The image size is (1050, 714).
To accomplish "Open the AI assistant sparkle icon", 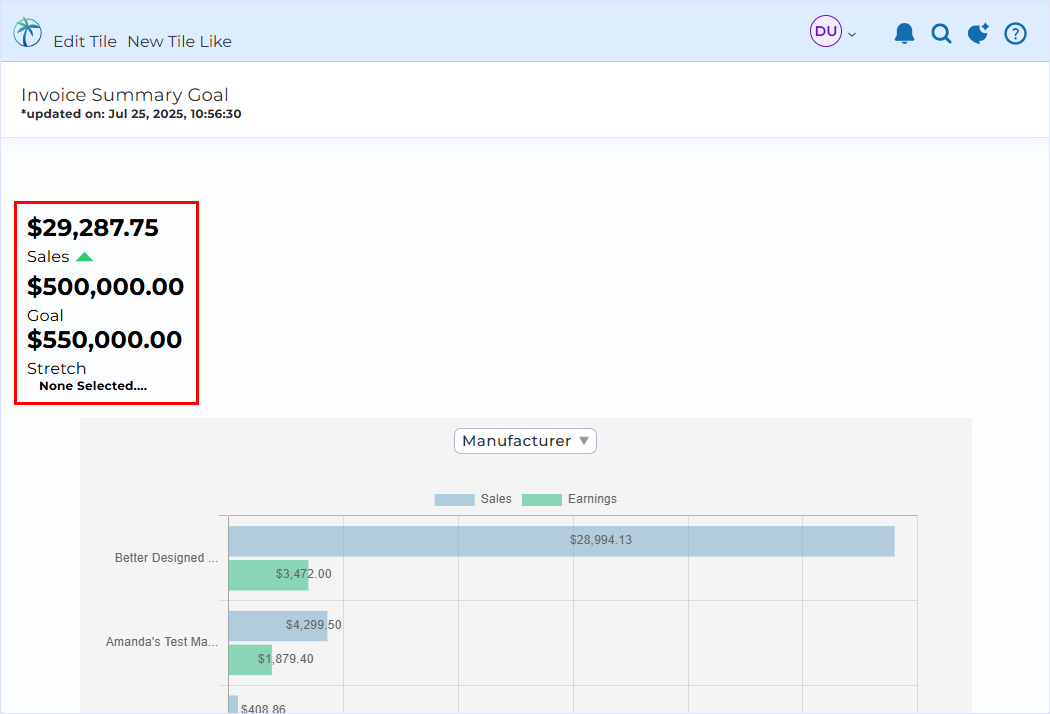I will click(x=978, y=33).
